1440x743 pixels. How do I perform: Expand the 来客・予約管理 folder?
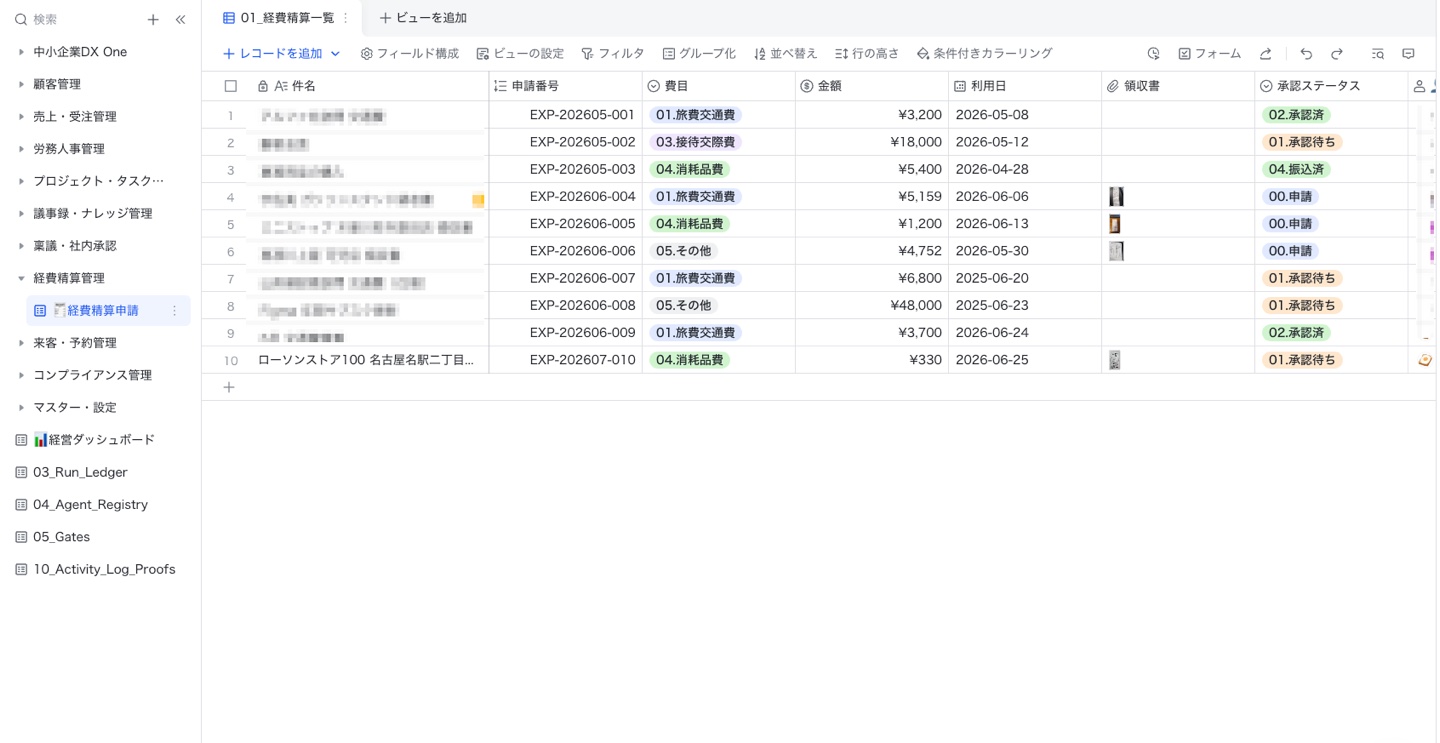tap(21, 343)
